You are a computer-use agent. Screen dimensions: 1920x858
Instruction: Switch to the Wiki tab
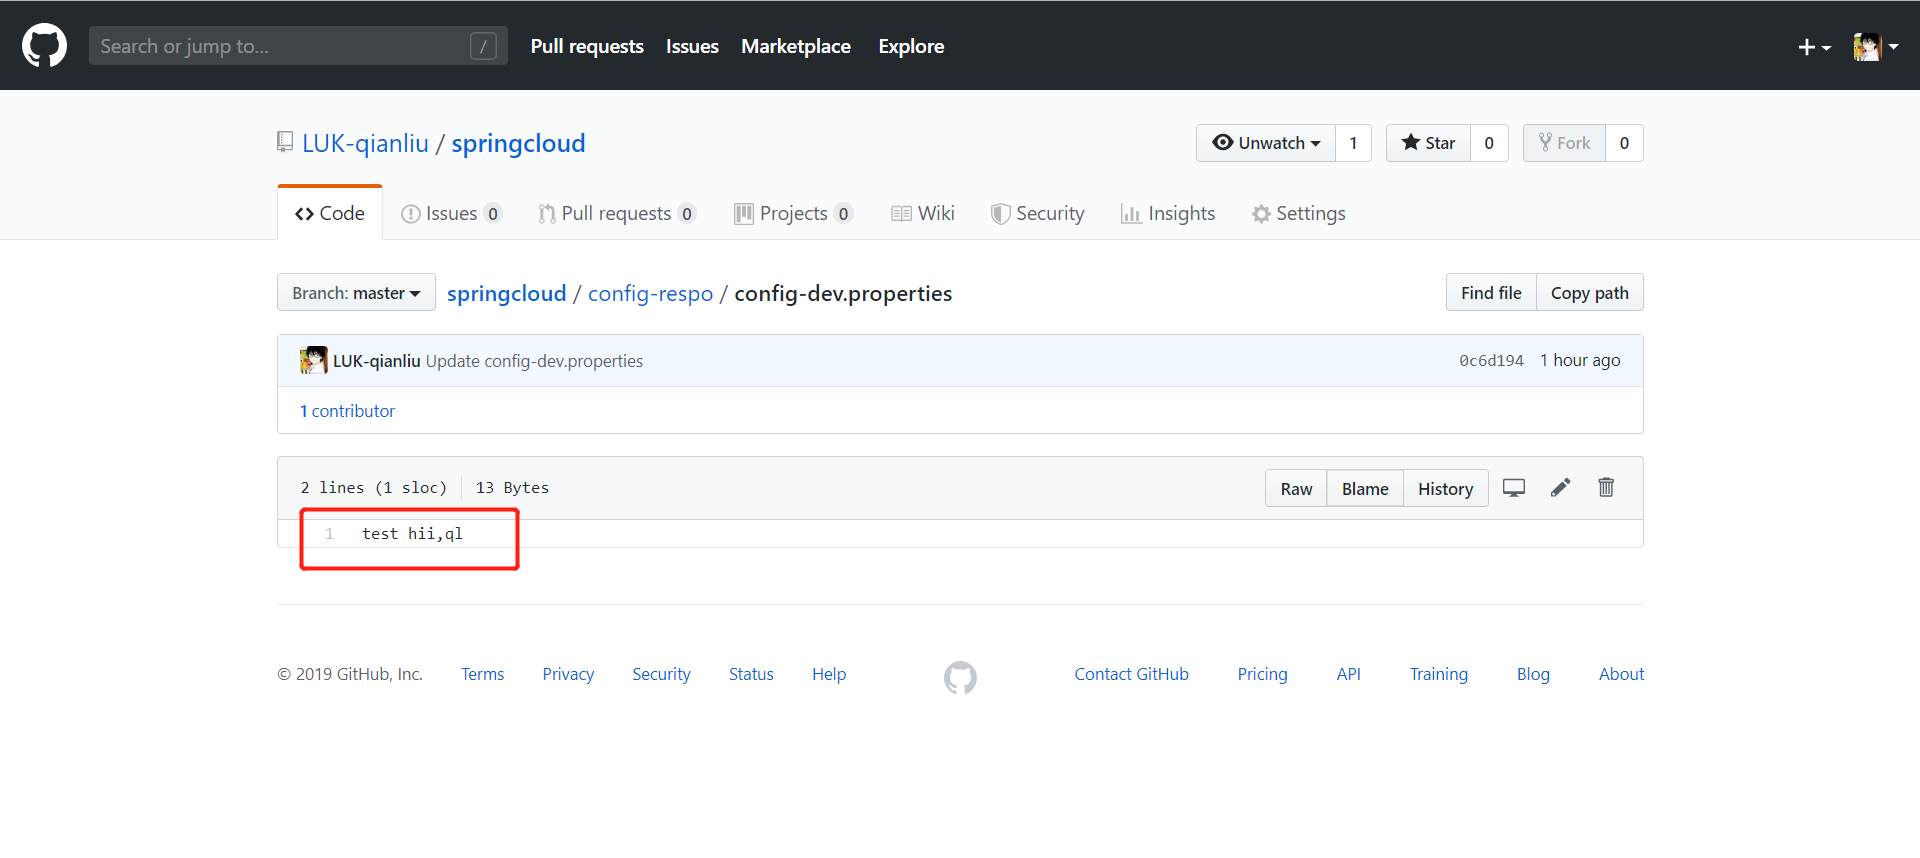click(923, 213)
